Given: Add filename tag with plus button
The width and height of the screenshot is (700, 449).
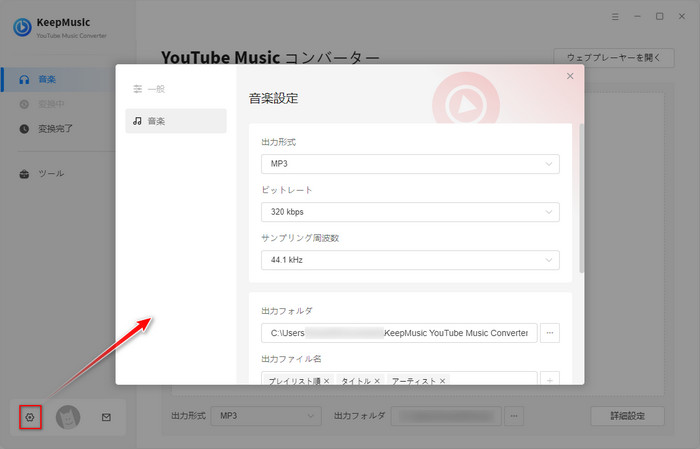Looking at the screenshot, I should [550, 380].
